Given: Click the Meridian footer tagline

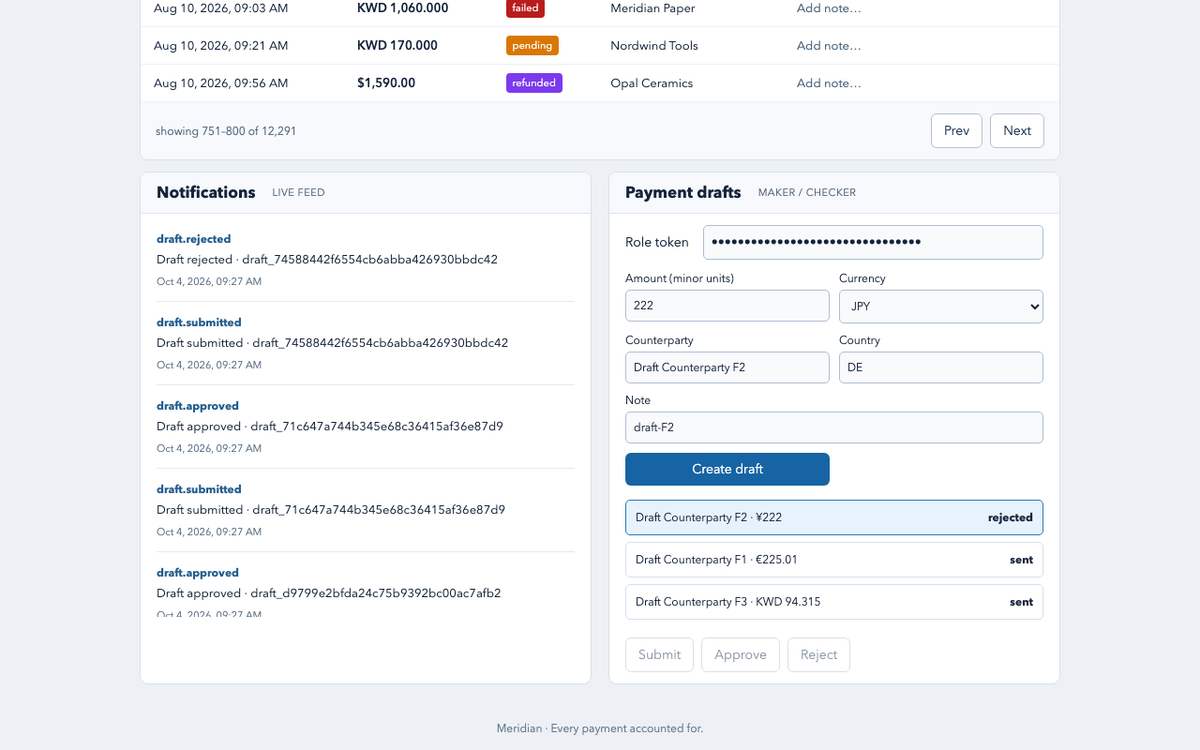Looking at the screenshot, I should 600,728.
